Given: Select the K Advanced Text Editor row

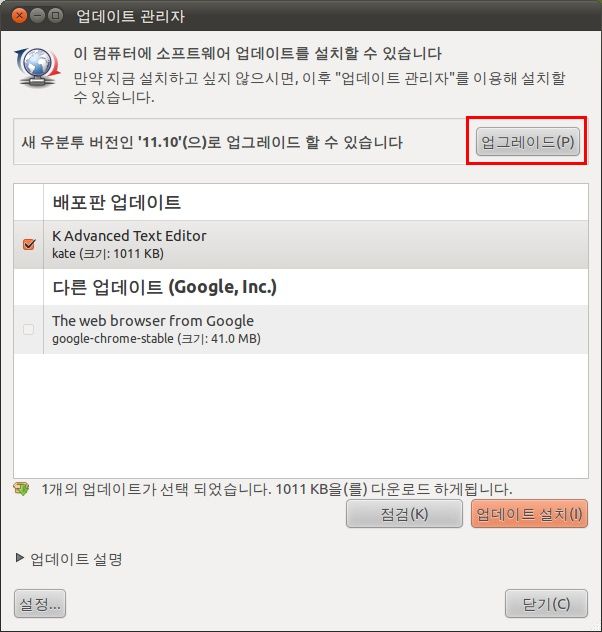Looking at the screenshot, I should coord(301,244).
